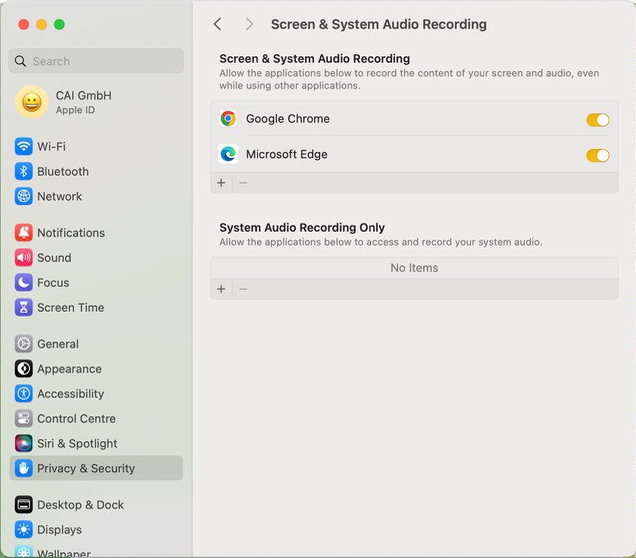Maximize window with the green button
Image resolution: width=636 pixels, height=558 pixels.
point(59,24)
